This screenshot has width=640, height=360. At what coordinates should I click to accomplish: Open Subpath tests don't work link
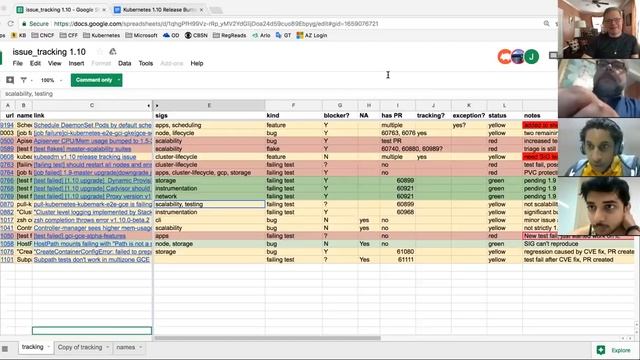pos(92,260)
